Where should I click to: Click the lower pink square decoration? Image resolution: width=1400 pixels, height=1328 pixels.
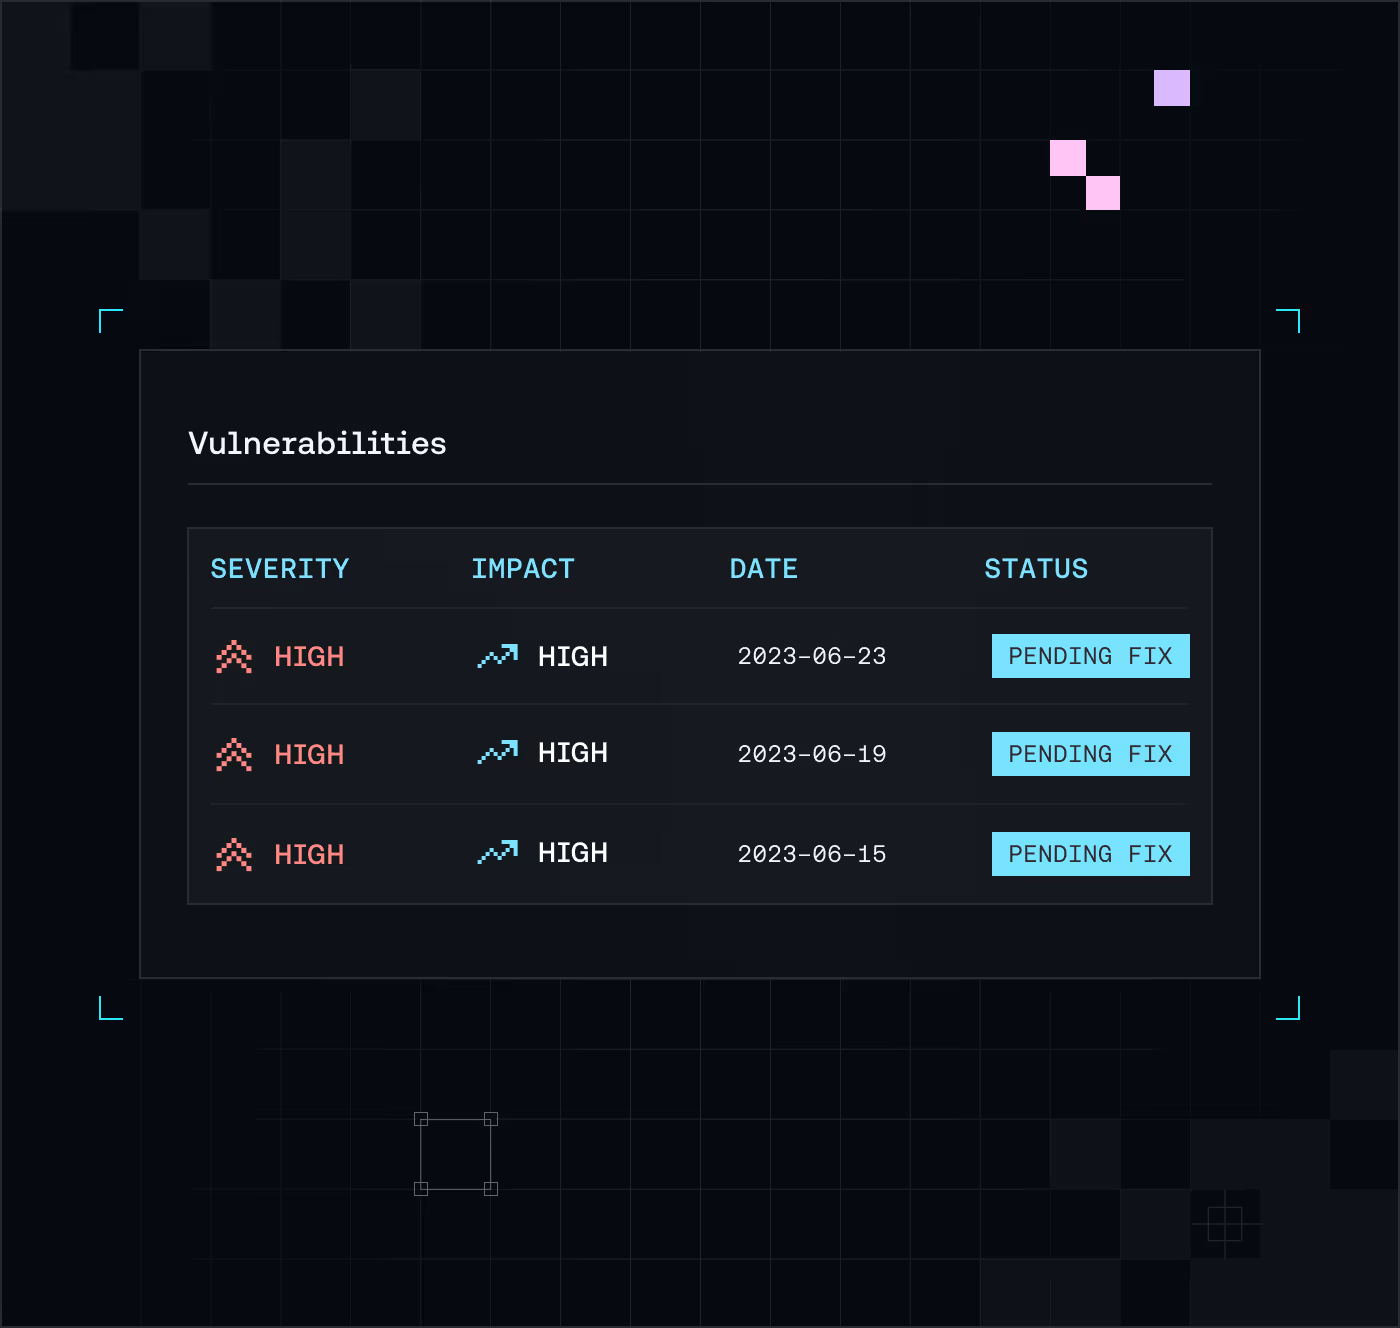[1102, 192]
